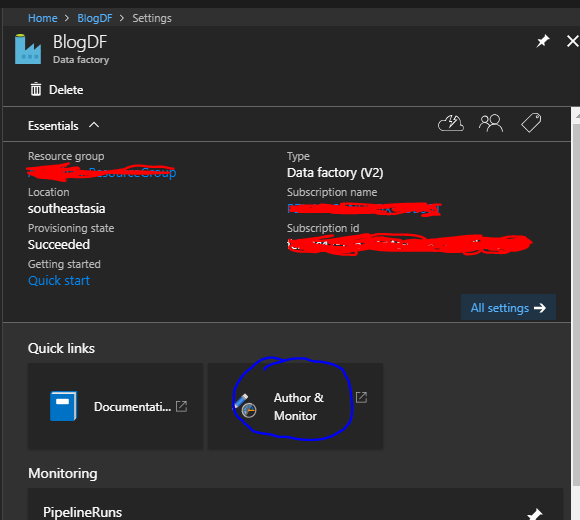
Task: Delete the data factory
Action: 57,90
